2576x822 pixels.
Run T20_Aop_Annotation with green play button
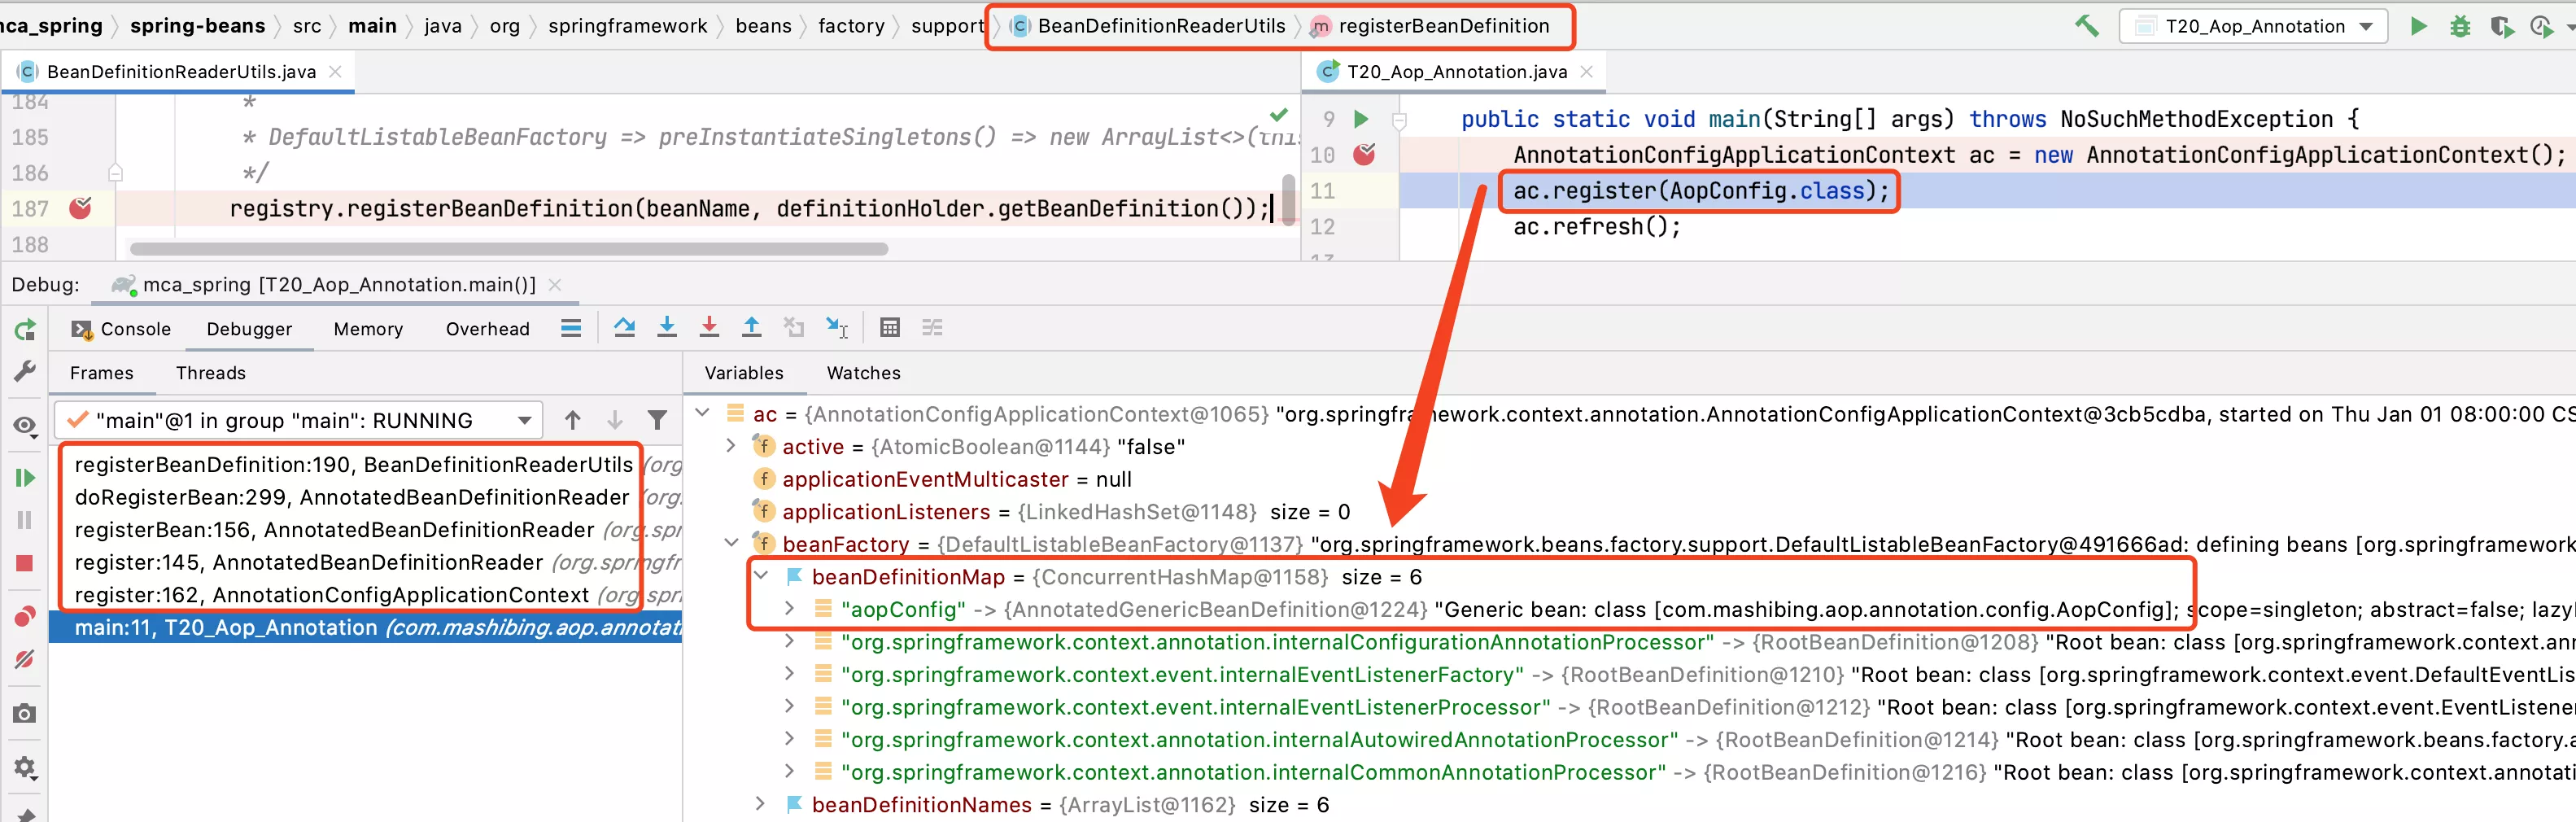click(2418, 26)
